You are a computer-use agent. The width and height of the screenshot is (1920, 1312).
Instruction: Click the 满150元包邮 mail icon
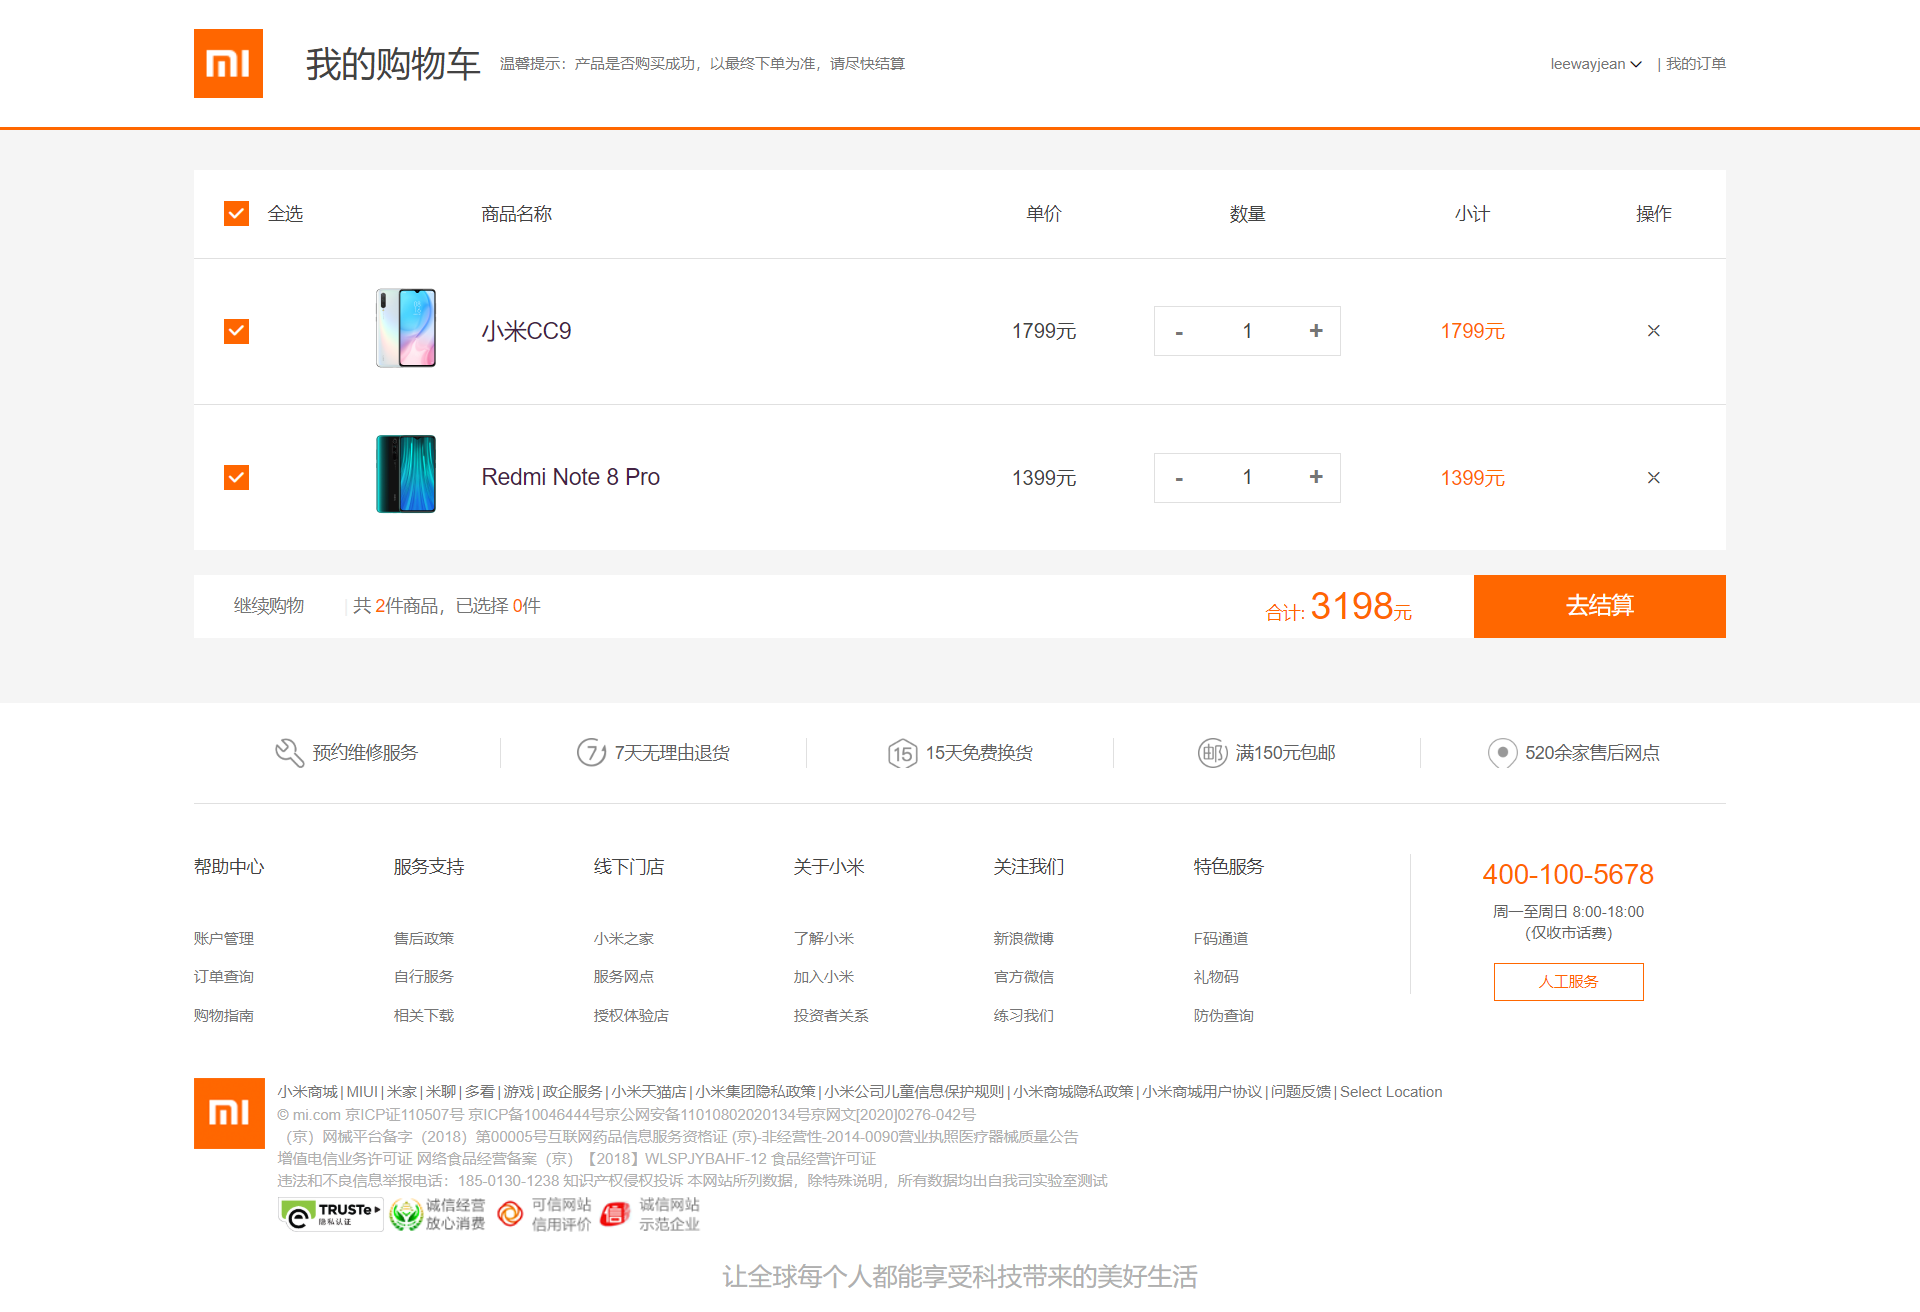click(x=1212, y=753)
